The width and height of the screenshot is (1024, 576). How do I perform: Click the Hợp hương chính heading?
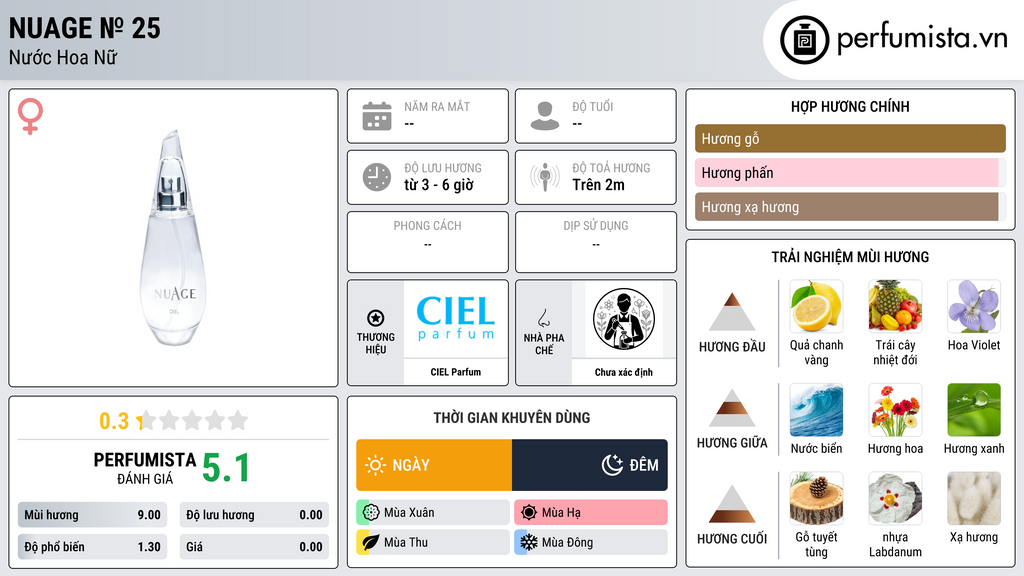pos(850,106)
